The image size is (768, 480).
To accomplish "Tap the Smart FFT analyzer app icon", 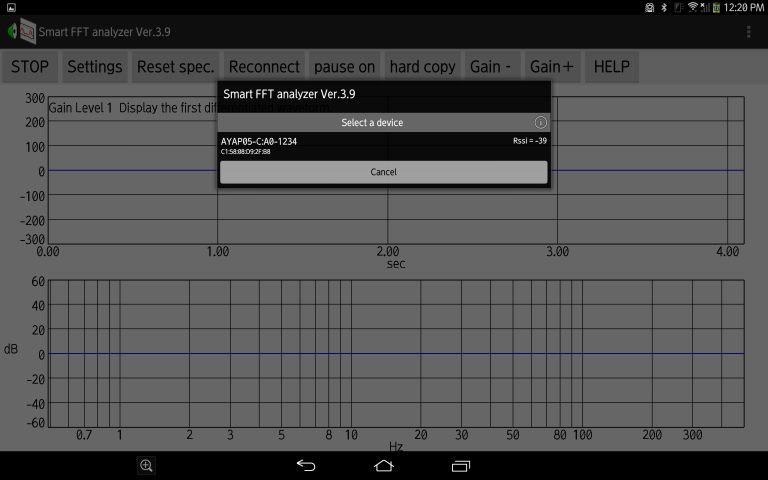I will 20,31.
